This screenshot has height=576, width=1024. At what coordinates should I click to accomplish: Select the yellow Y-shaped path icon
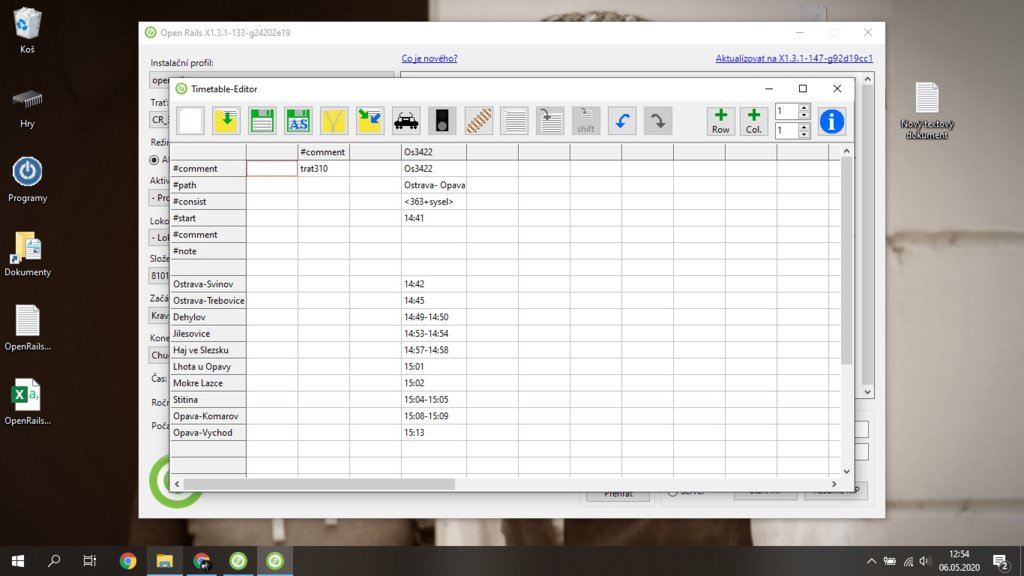[334, 121]
